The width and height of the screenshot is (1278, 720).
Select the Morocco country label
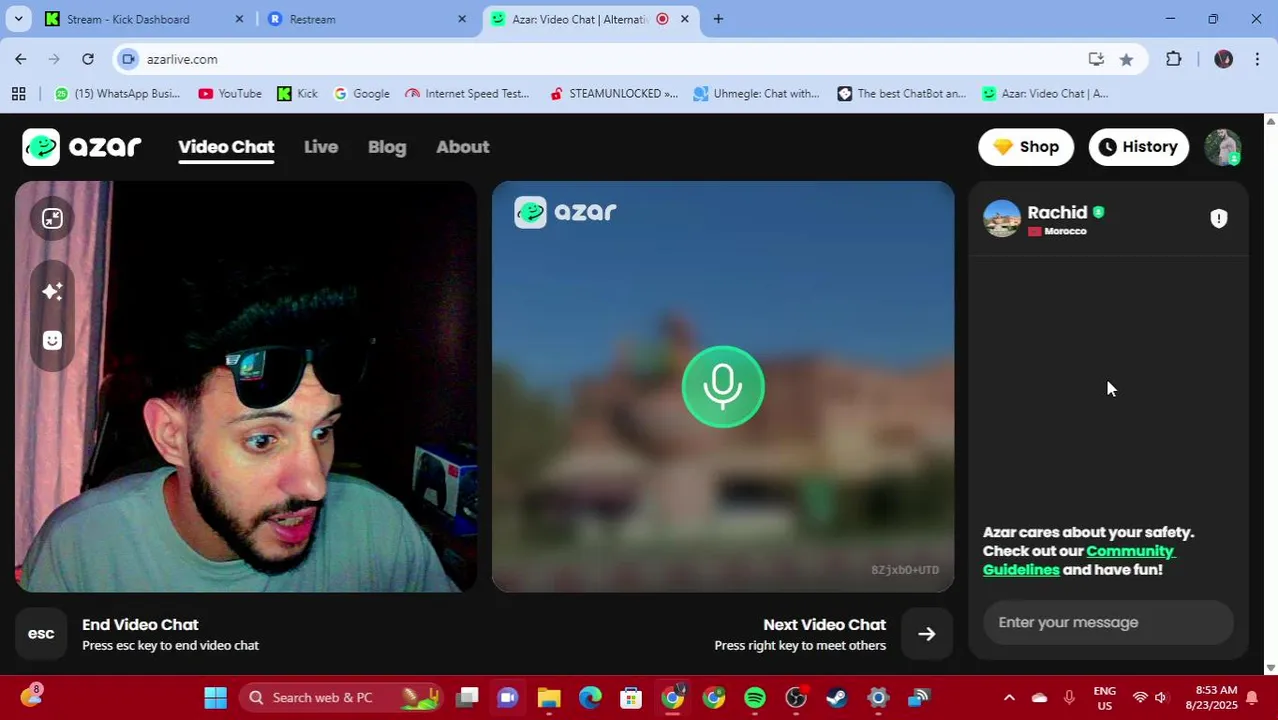coord(1065,231)
